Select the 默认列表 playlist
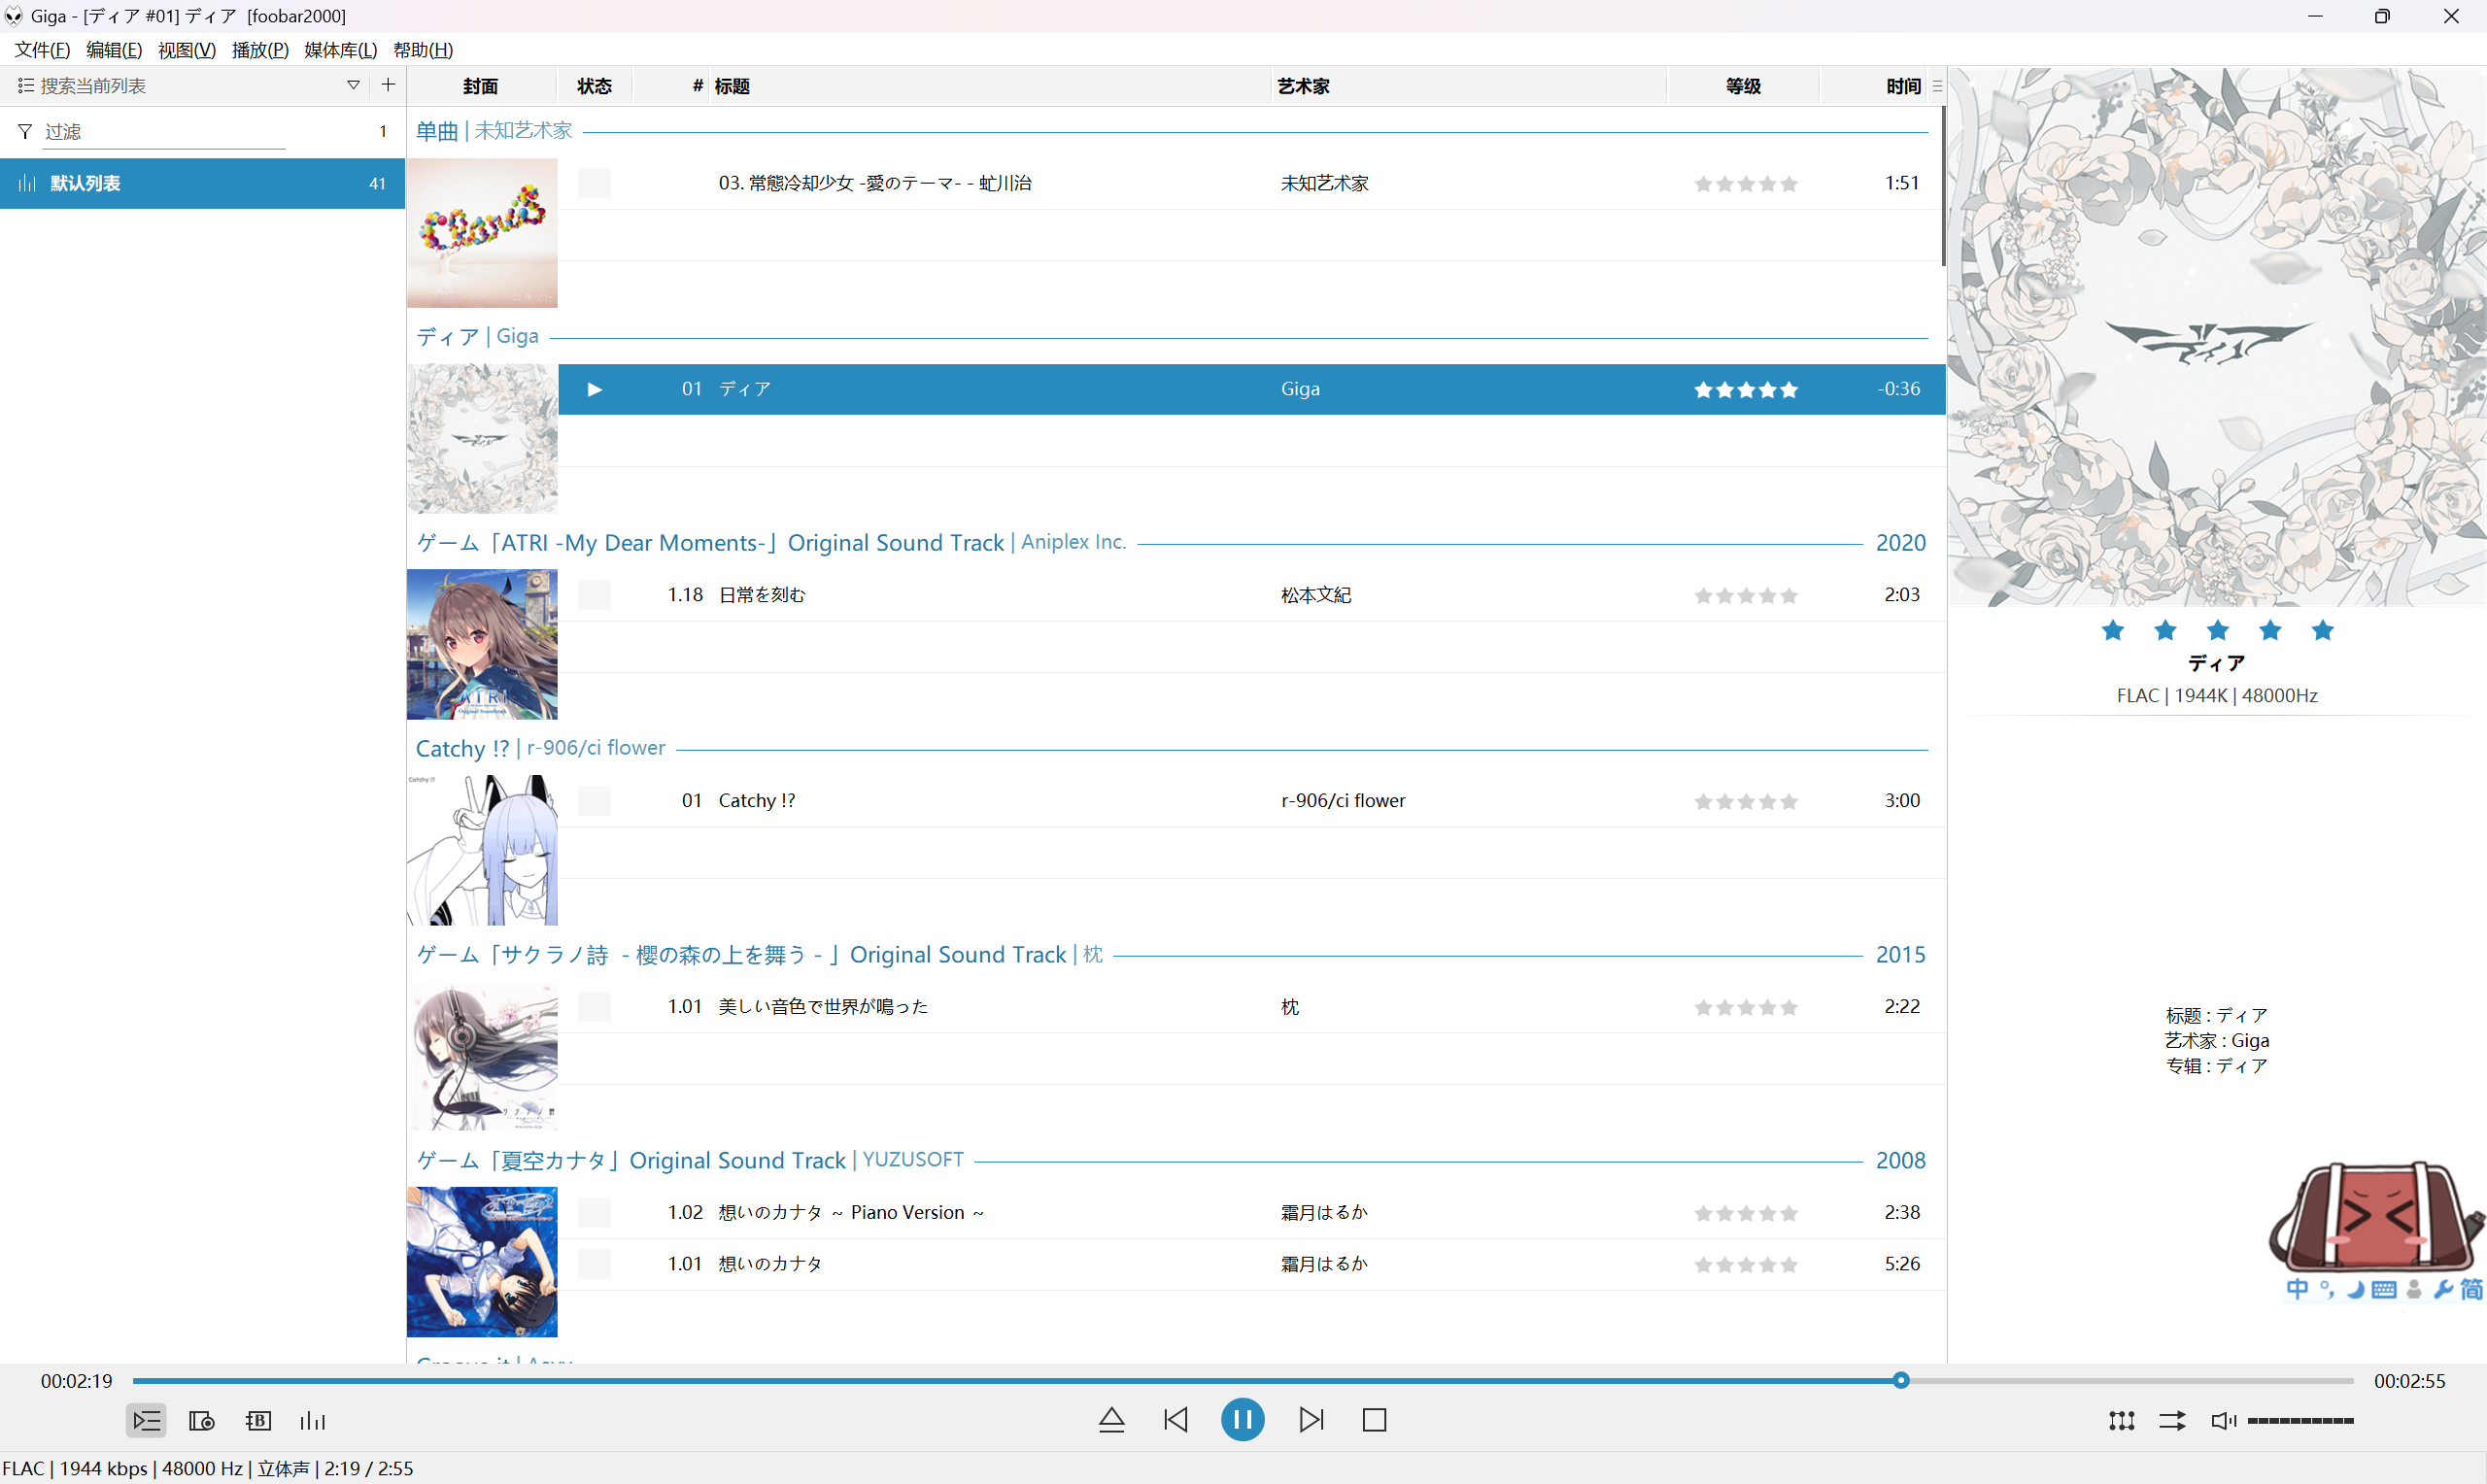 coord(202,183)
